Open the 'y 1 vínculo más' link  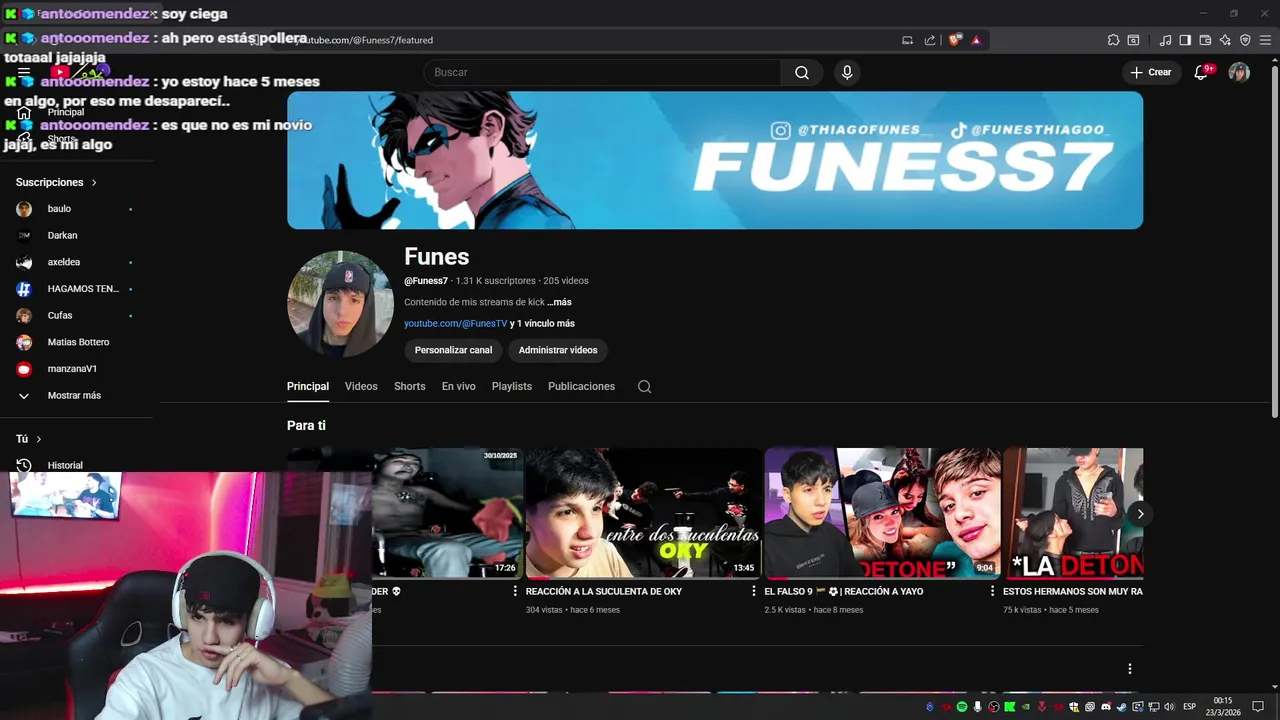(542, 324)
